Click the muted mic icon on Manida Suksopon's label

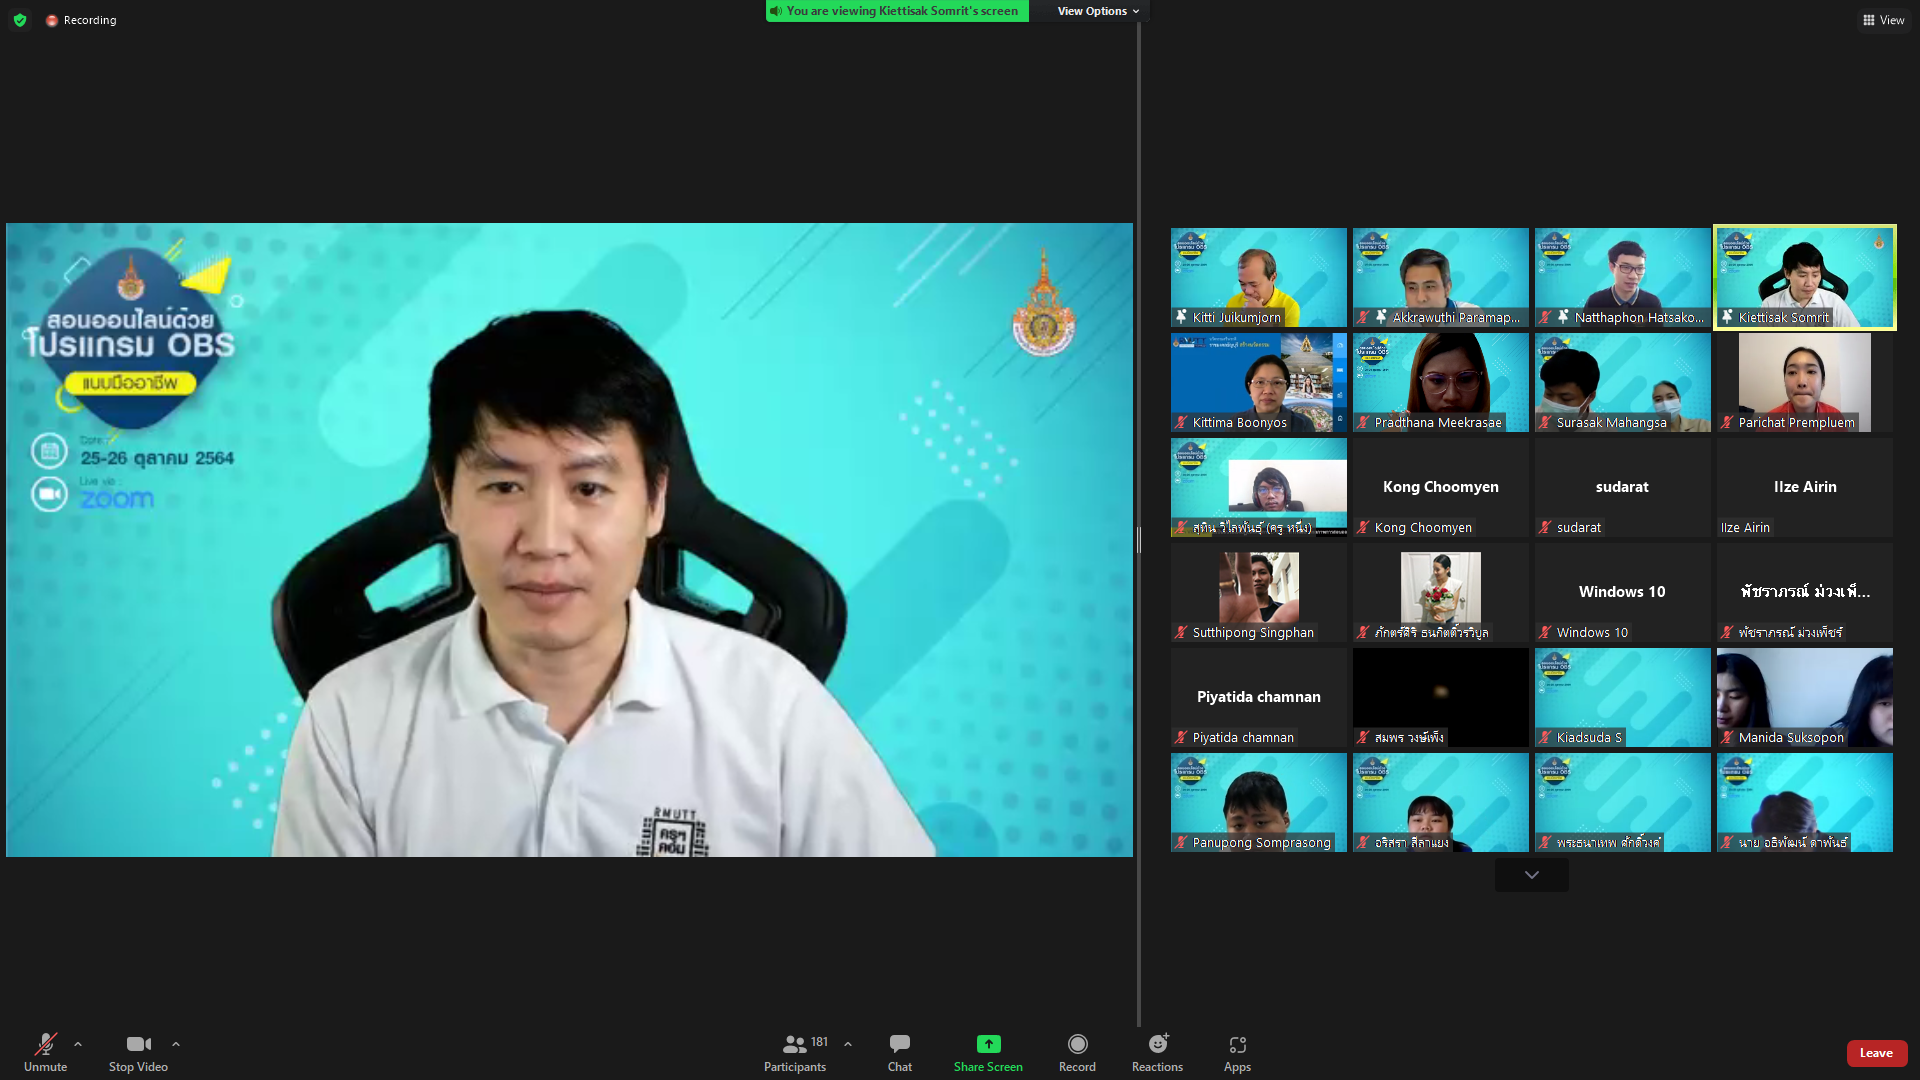point(1727,737)
